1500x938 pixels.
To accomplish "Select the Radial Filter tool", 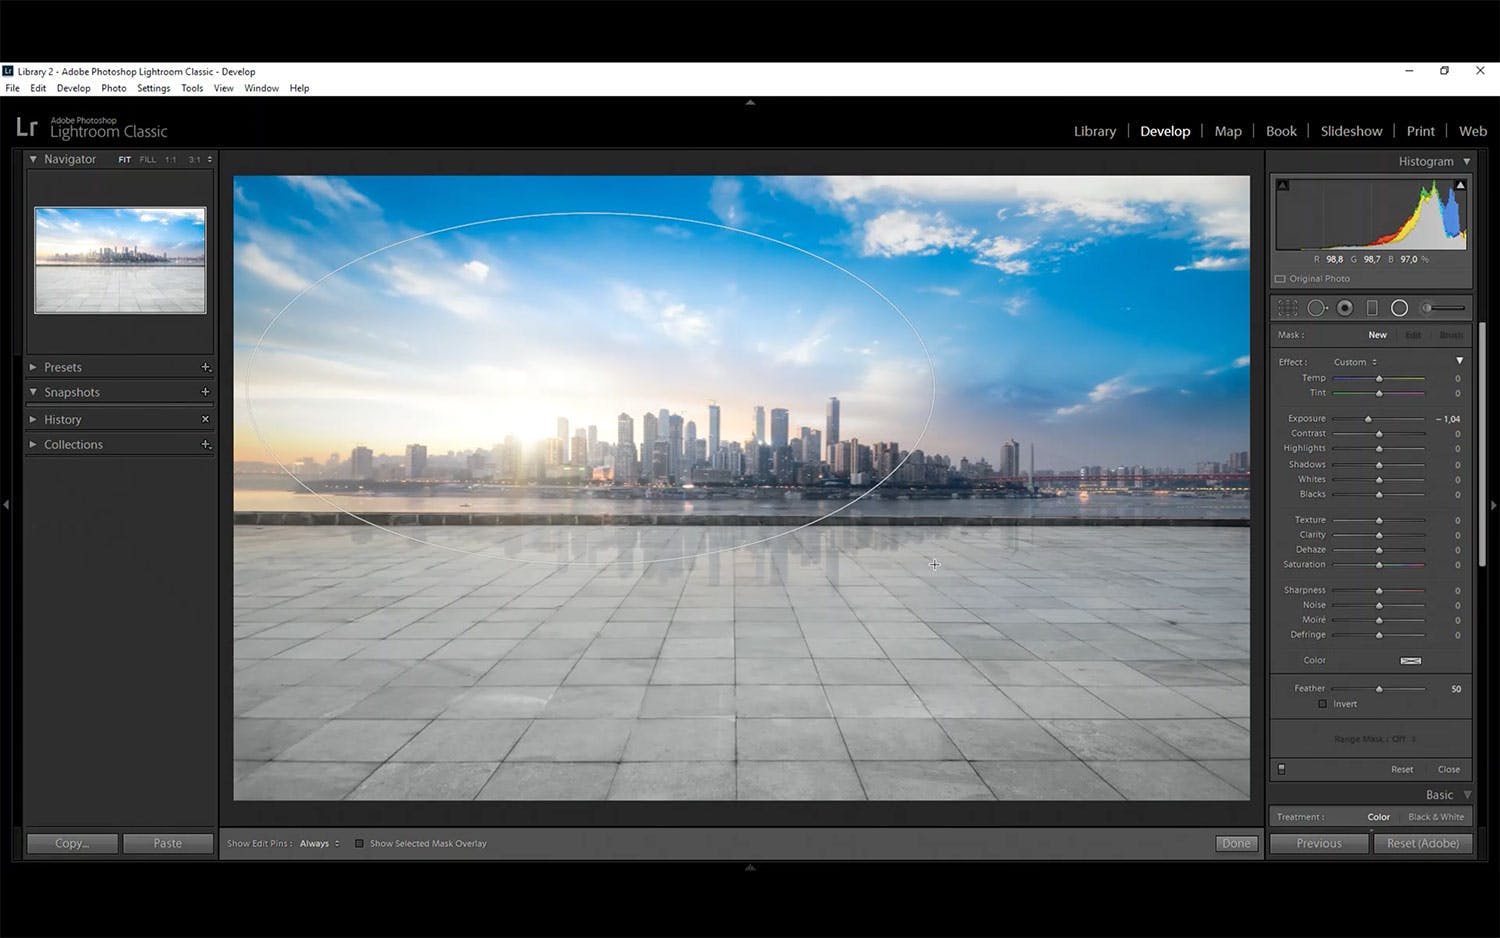I will pos(1399,308).
